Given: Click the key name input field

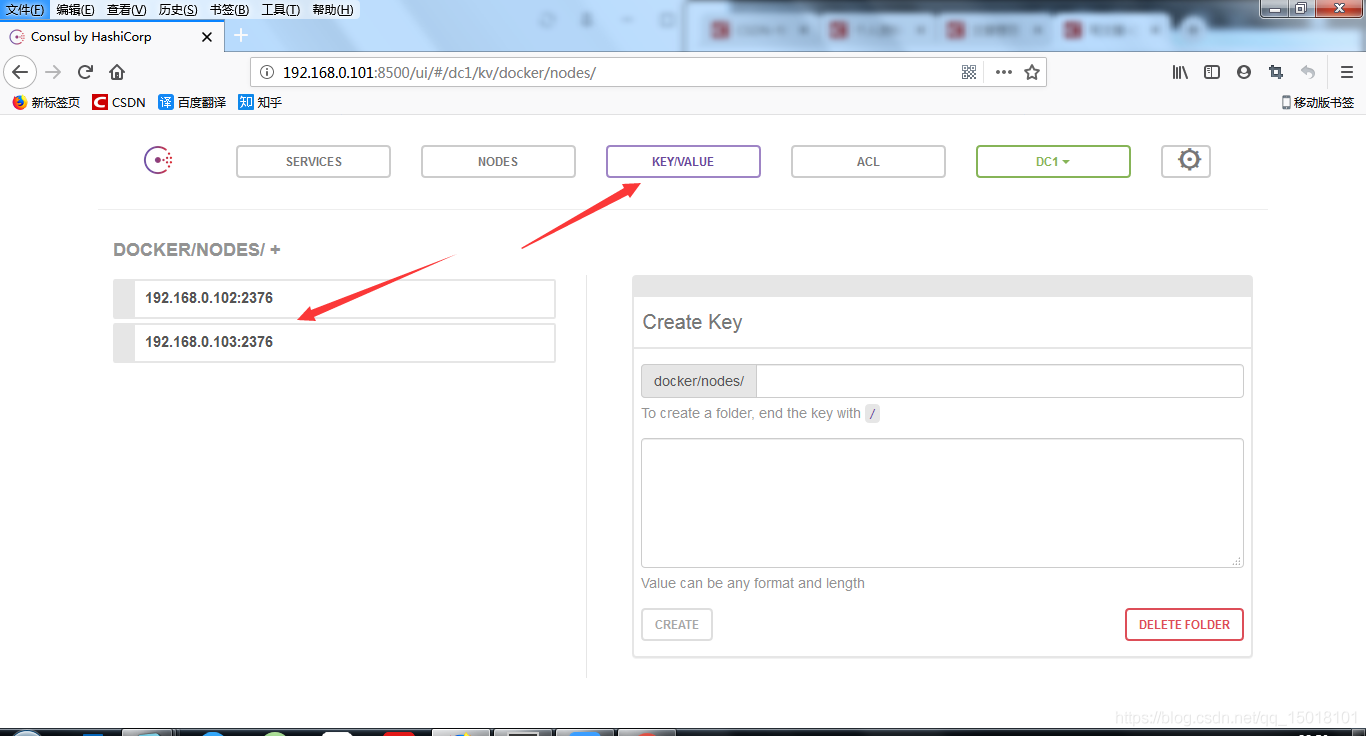Looking at the screenshot, I should point(999,381).
